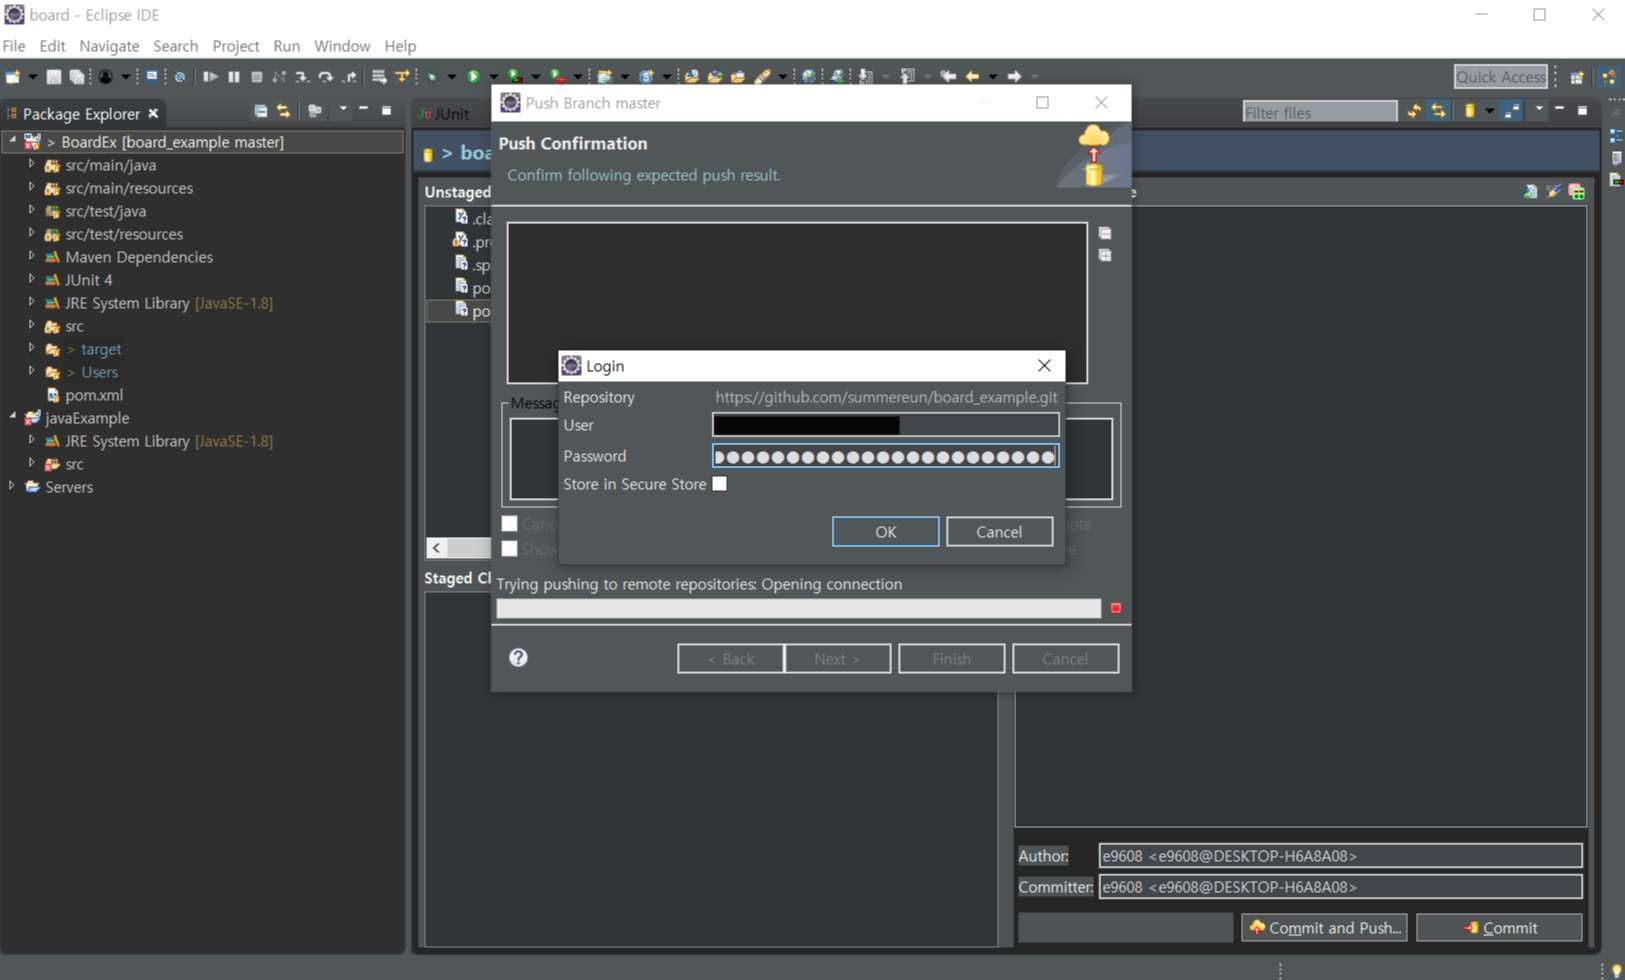Click the Suspend debug icon
Image resolution: width=1625 pixels, height=980 pixels.
[233, 76]
